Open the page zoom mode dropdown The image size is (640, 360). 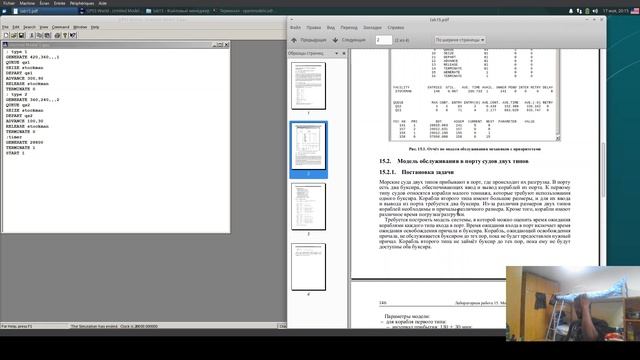[x=460, y=40]
